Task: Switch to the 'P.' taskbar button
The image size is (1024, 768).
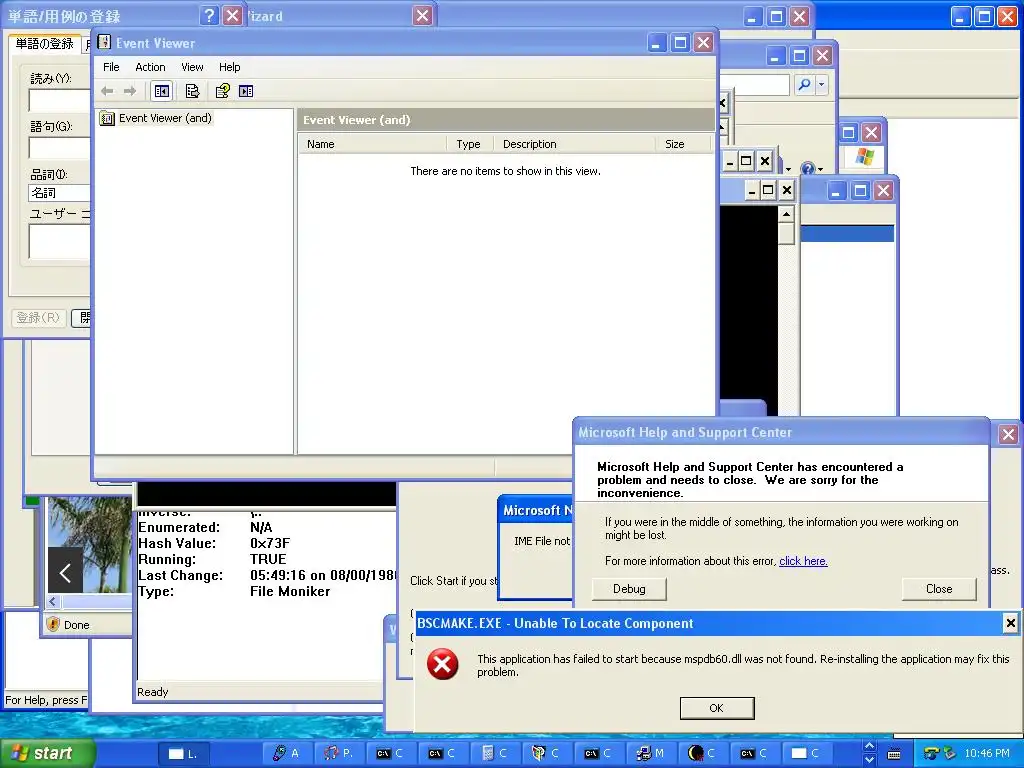Action: pyautogui.click(x=340, y=753)
